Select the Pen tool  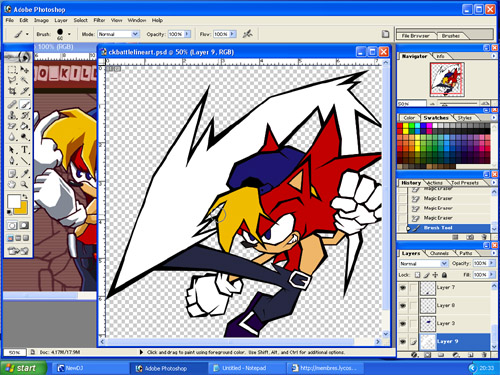tap(12, 161)
